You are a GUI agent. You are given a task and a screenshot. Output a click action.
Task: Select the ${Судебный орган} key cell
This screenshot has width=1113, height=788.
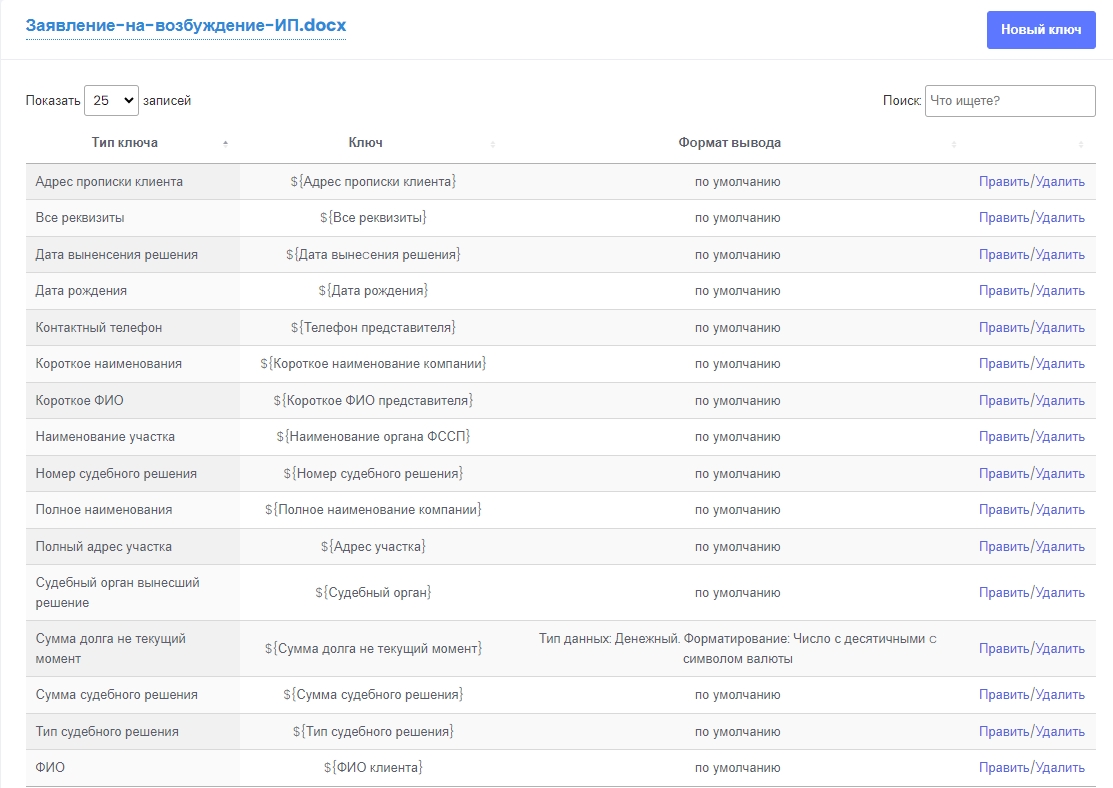point(373,593)
